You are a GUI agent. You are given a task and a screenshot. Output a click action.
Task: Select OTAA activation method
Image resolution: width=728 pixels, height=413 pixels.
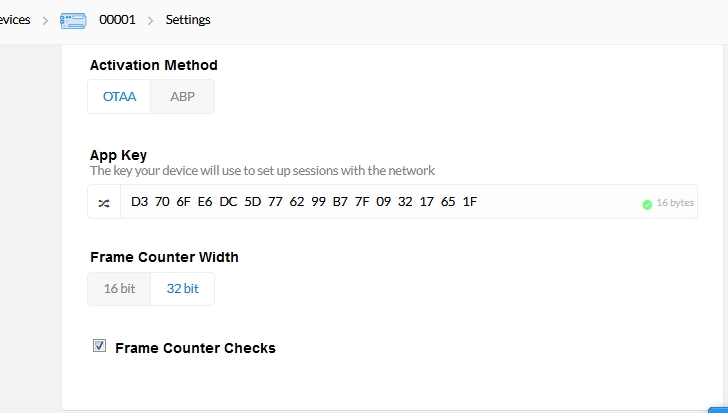pyautogui.click(x=119, y=97)
